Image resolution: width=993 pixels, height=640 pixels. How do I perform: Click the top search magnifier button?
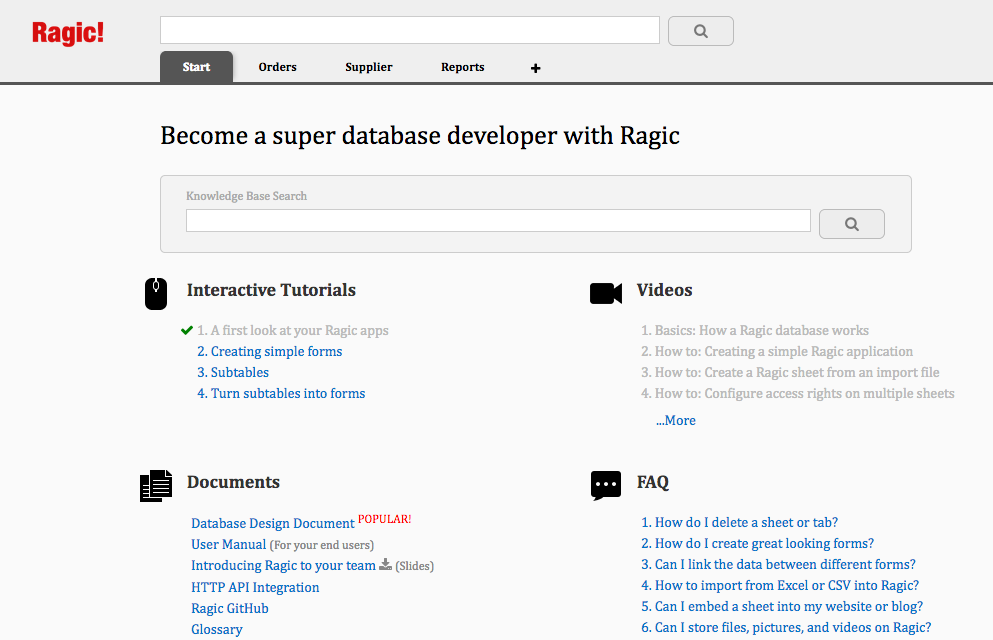point(700,31)
